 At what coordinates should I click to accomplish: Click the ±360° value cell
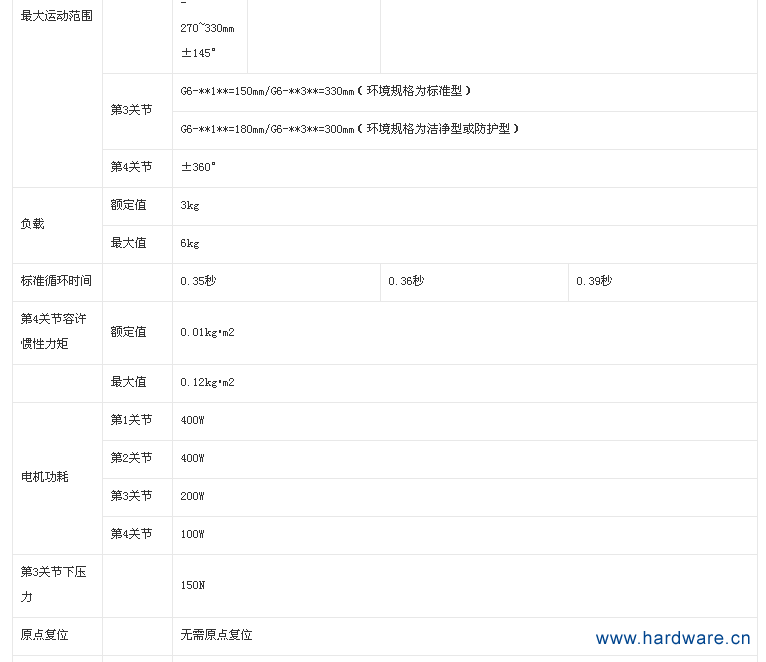(x=198, y=167)
